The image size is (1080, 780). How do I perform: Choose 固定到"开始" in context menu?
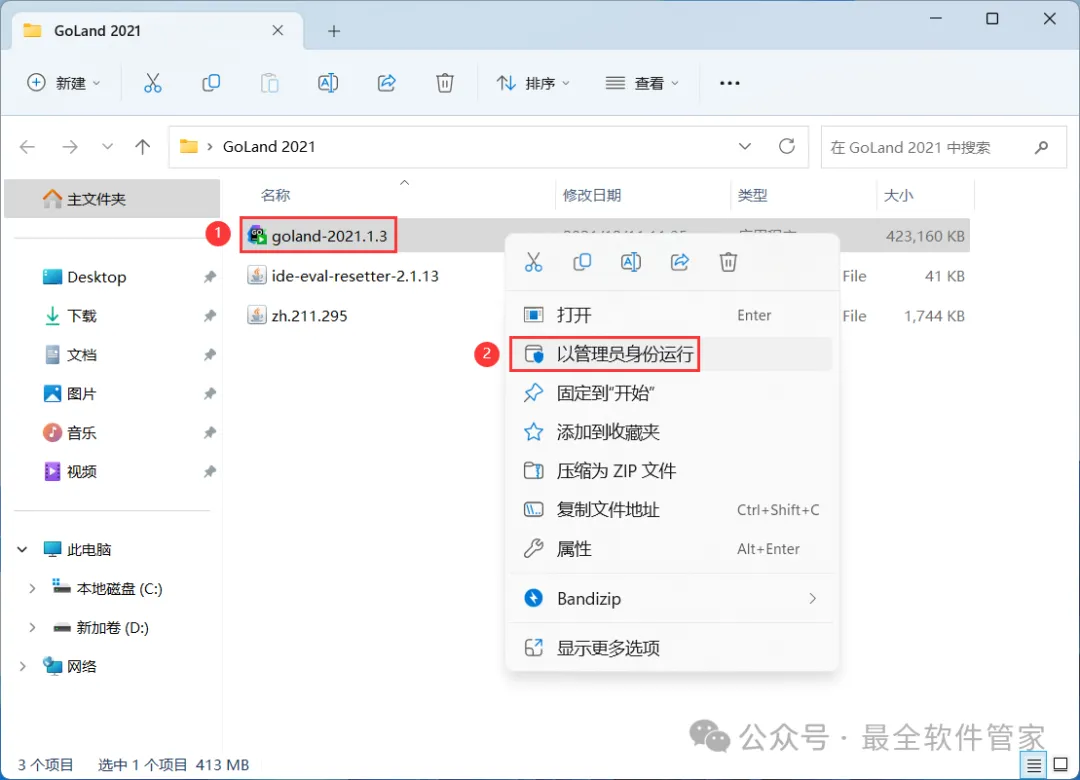click(x=672, y=393)
